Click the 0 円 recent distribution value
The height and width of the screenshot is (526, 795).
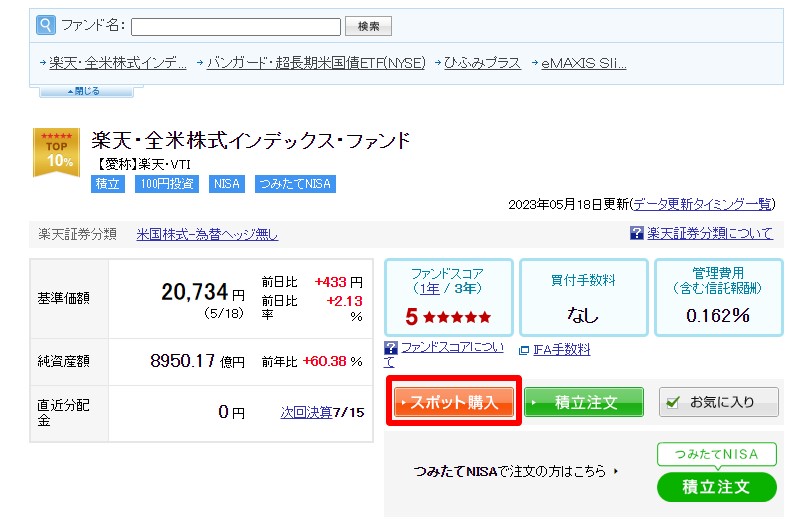tap(232, 412)
